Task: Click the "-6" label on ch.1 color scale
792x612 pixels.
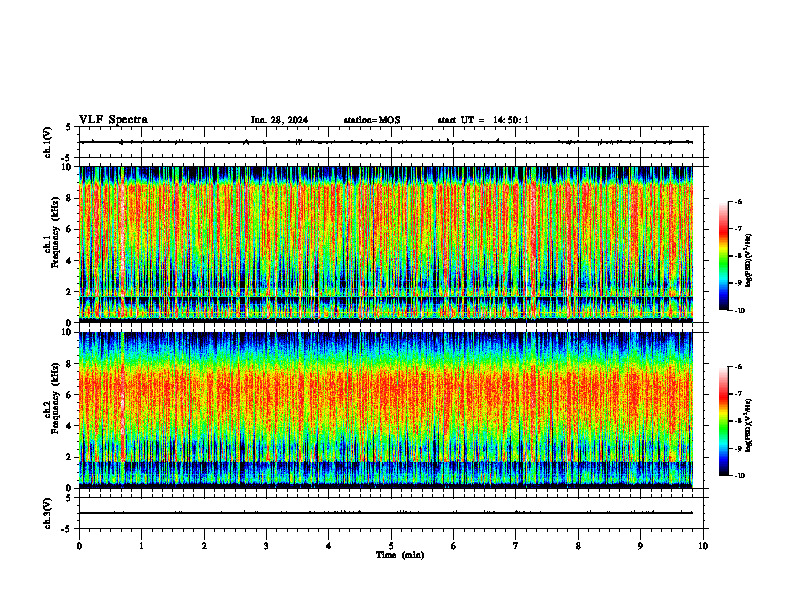Action: pyautogui.click(x=738, y=201)
